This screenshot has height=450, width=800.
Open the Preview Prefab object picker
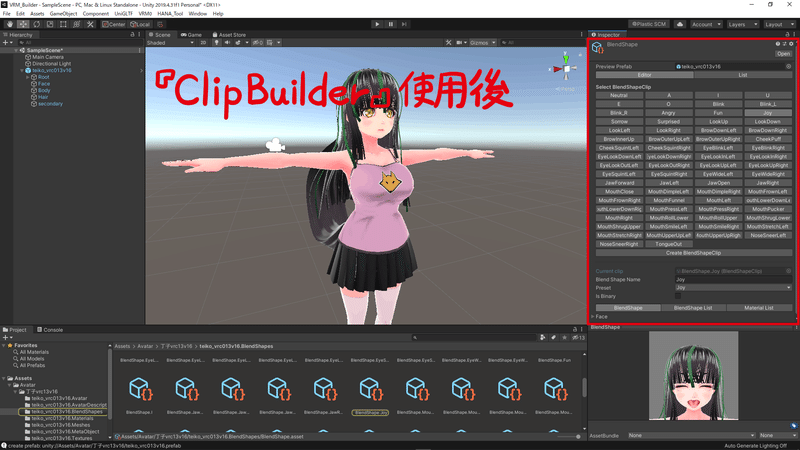pyautogui.click(x=788, y=66)
